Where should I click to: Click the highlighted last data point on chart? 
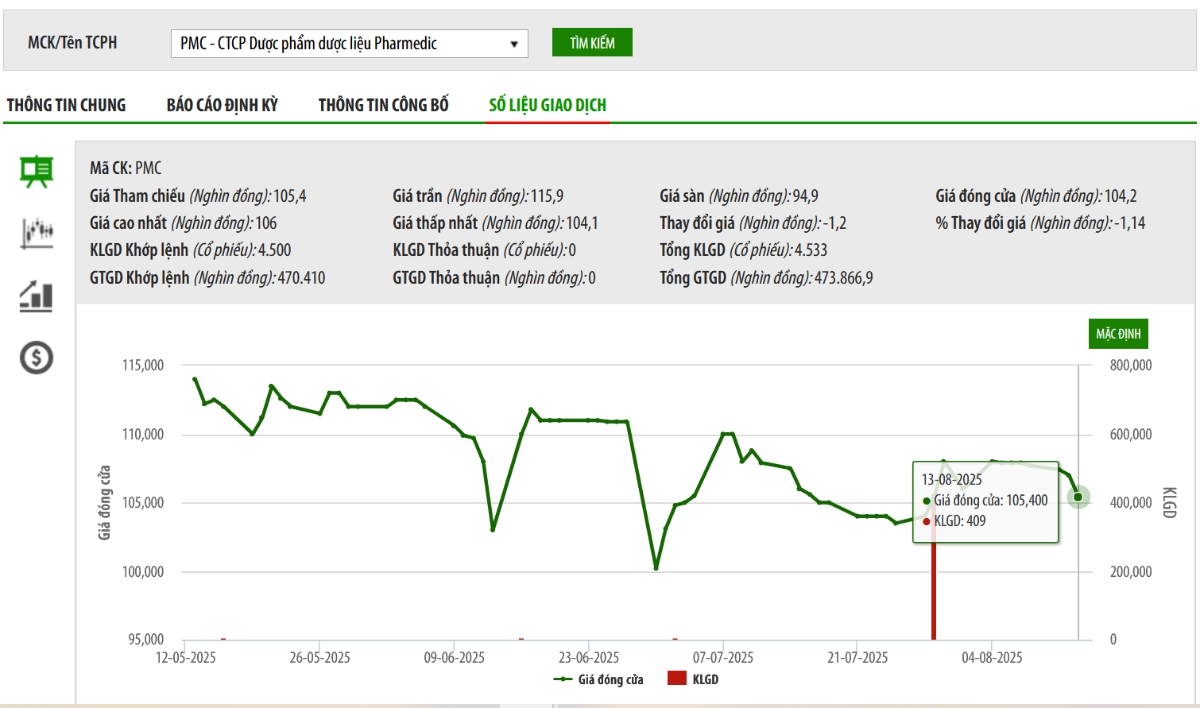tap(1077, 496)
